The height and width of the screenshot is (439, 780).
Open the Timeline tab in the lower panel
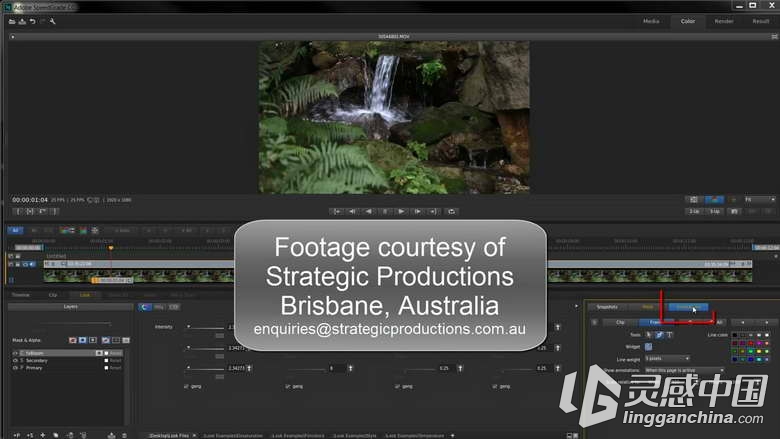tap(20, 295)
